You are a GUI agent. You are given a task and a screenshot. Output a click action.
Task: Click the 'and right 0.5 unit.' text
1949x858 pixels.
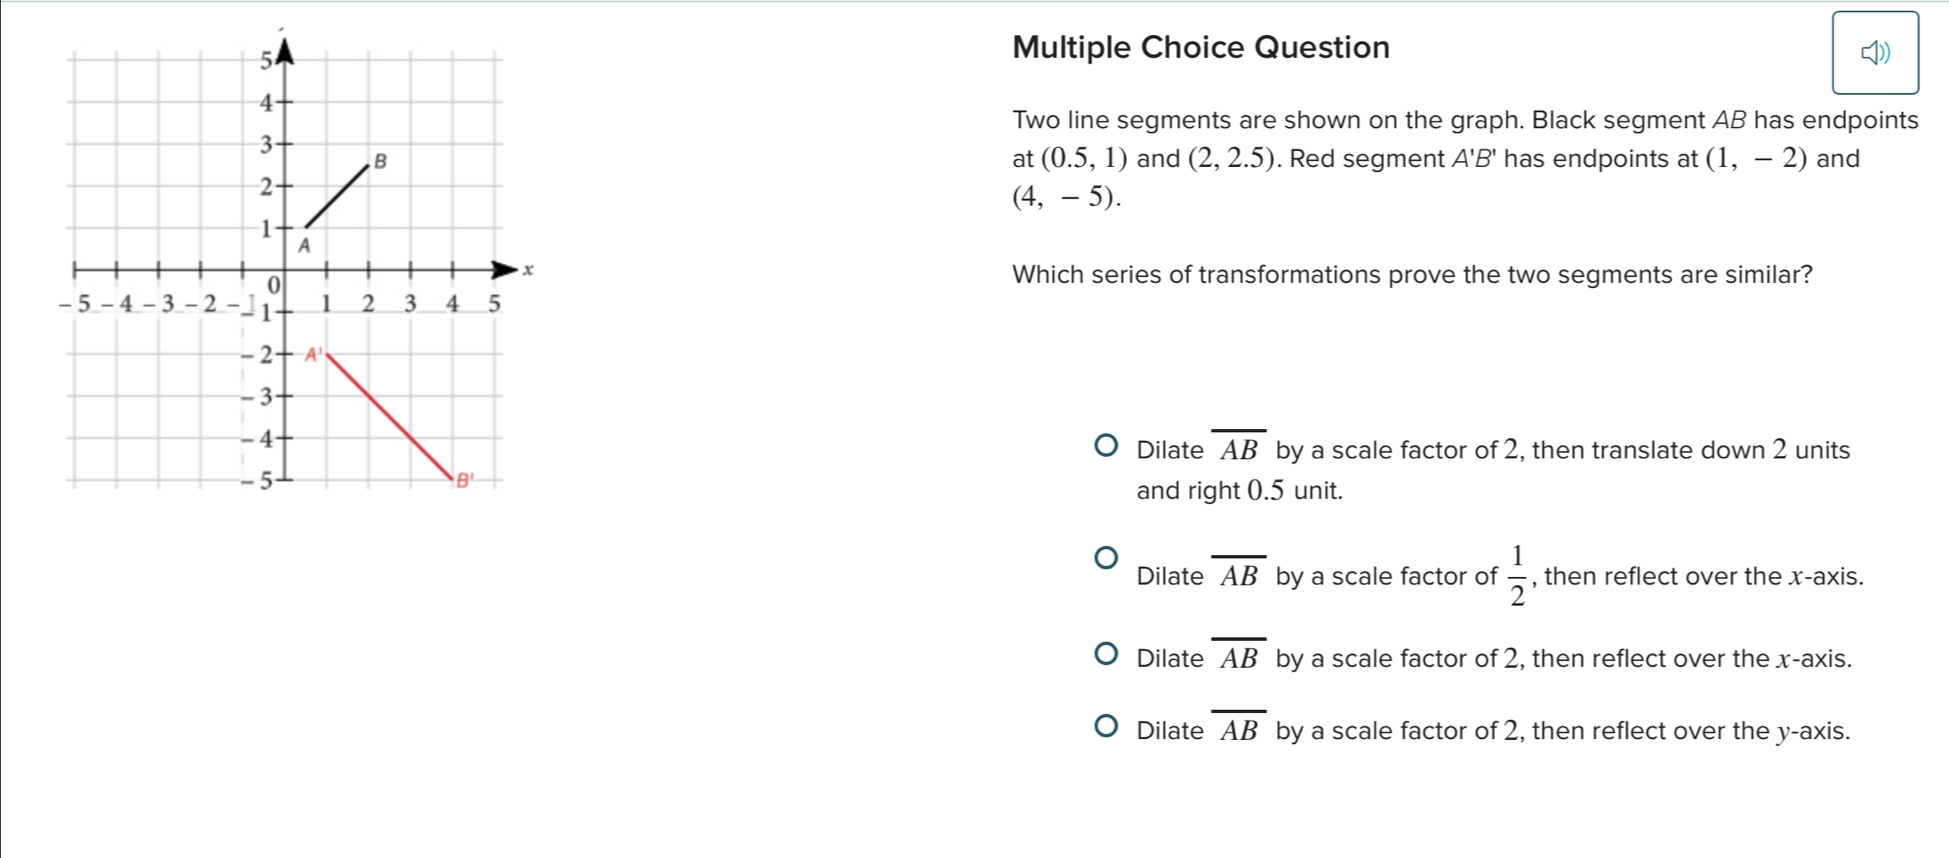tap(1239, 491)
